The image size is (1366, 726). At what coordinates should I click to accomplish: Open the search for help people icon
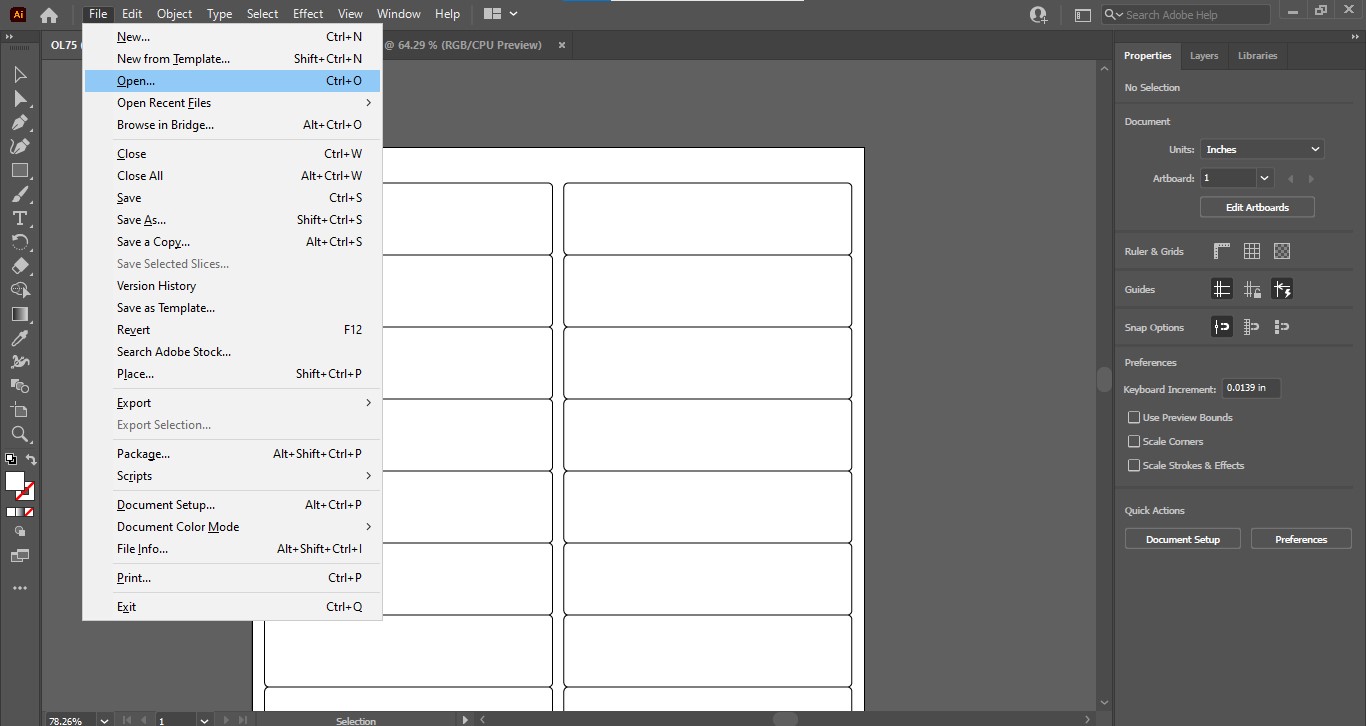[1038, 15]
